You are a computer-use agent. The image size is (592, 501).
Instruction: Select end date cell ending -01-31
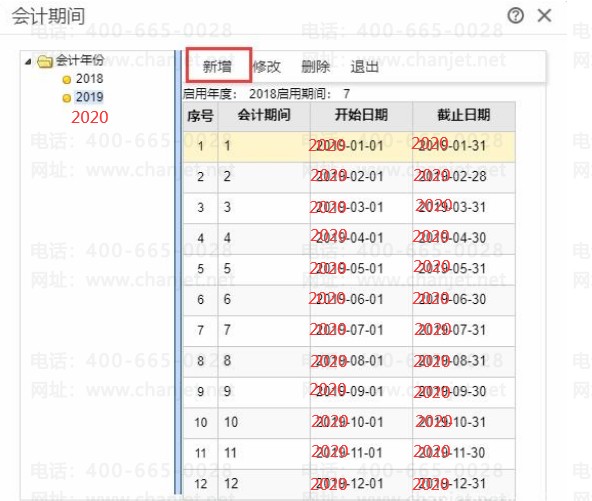(x=464, y=146)
